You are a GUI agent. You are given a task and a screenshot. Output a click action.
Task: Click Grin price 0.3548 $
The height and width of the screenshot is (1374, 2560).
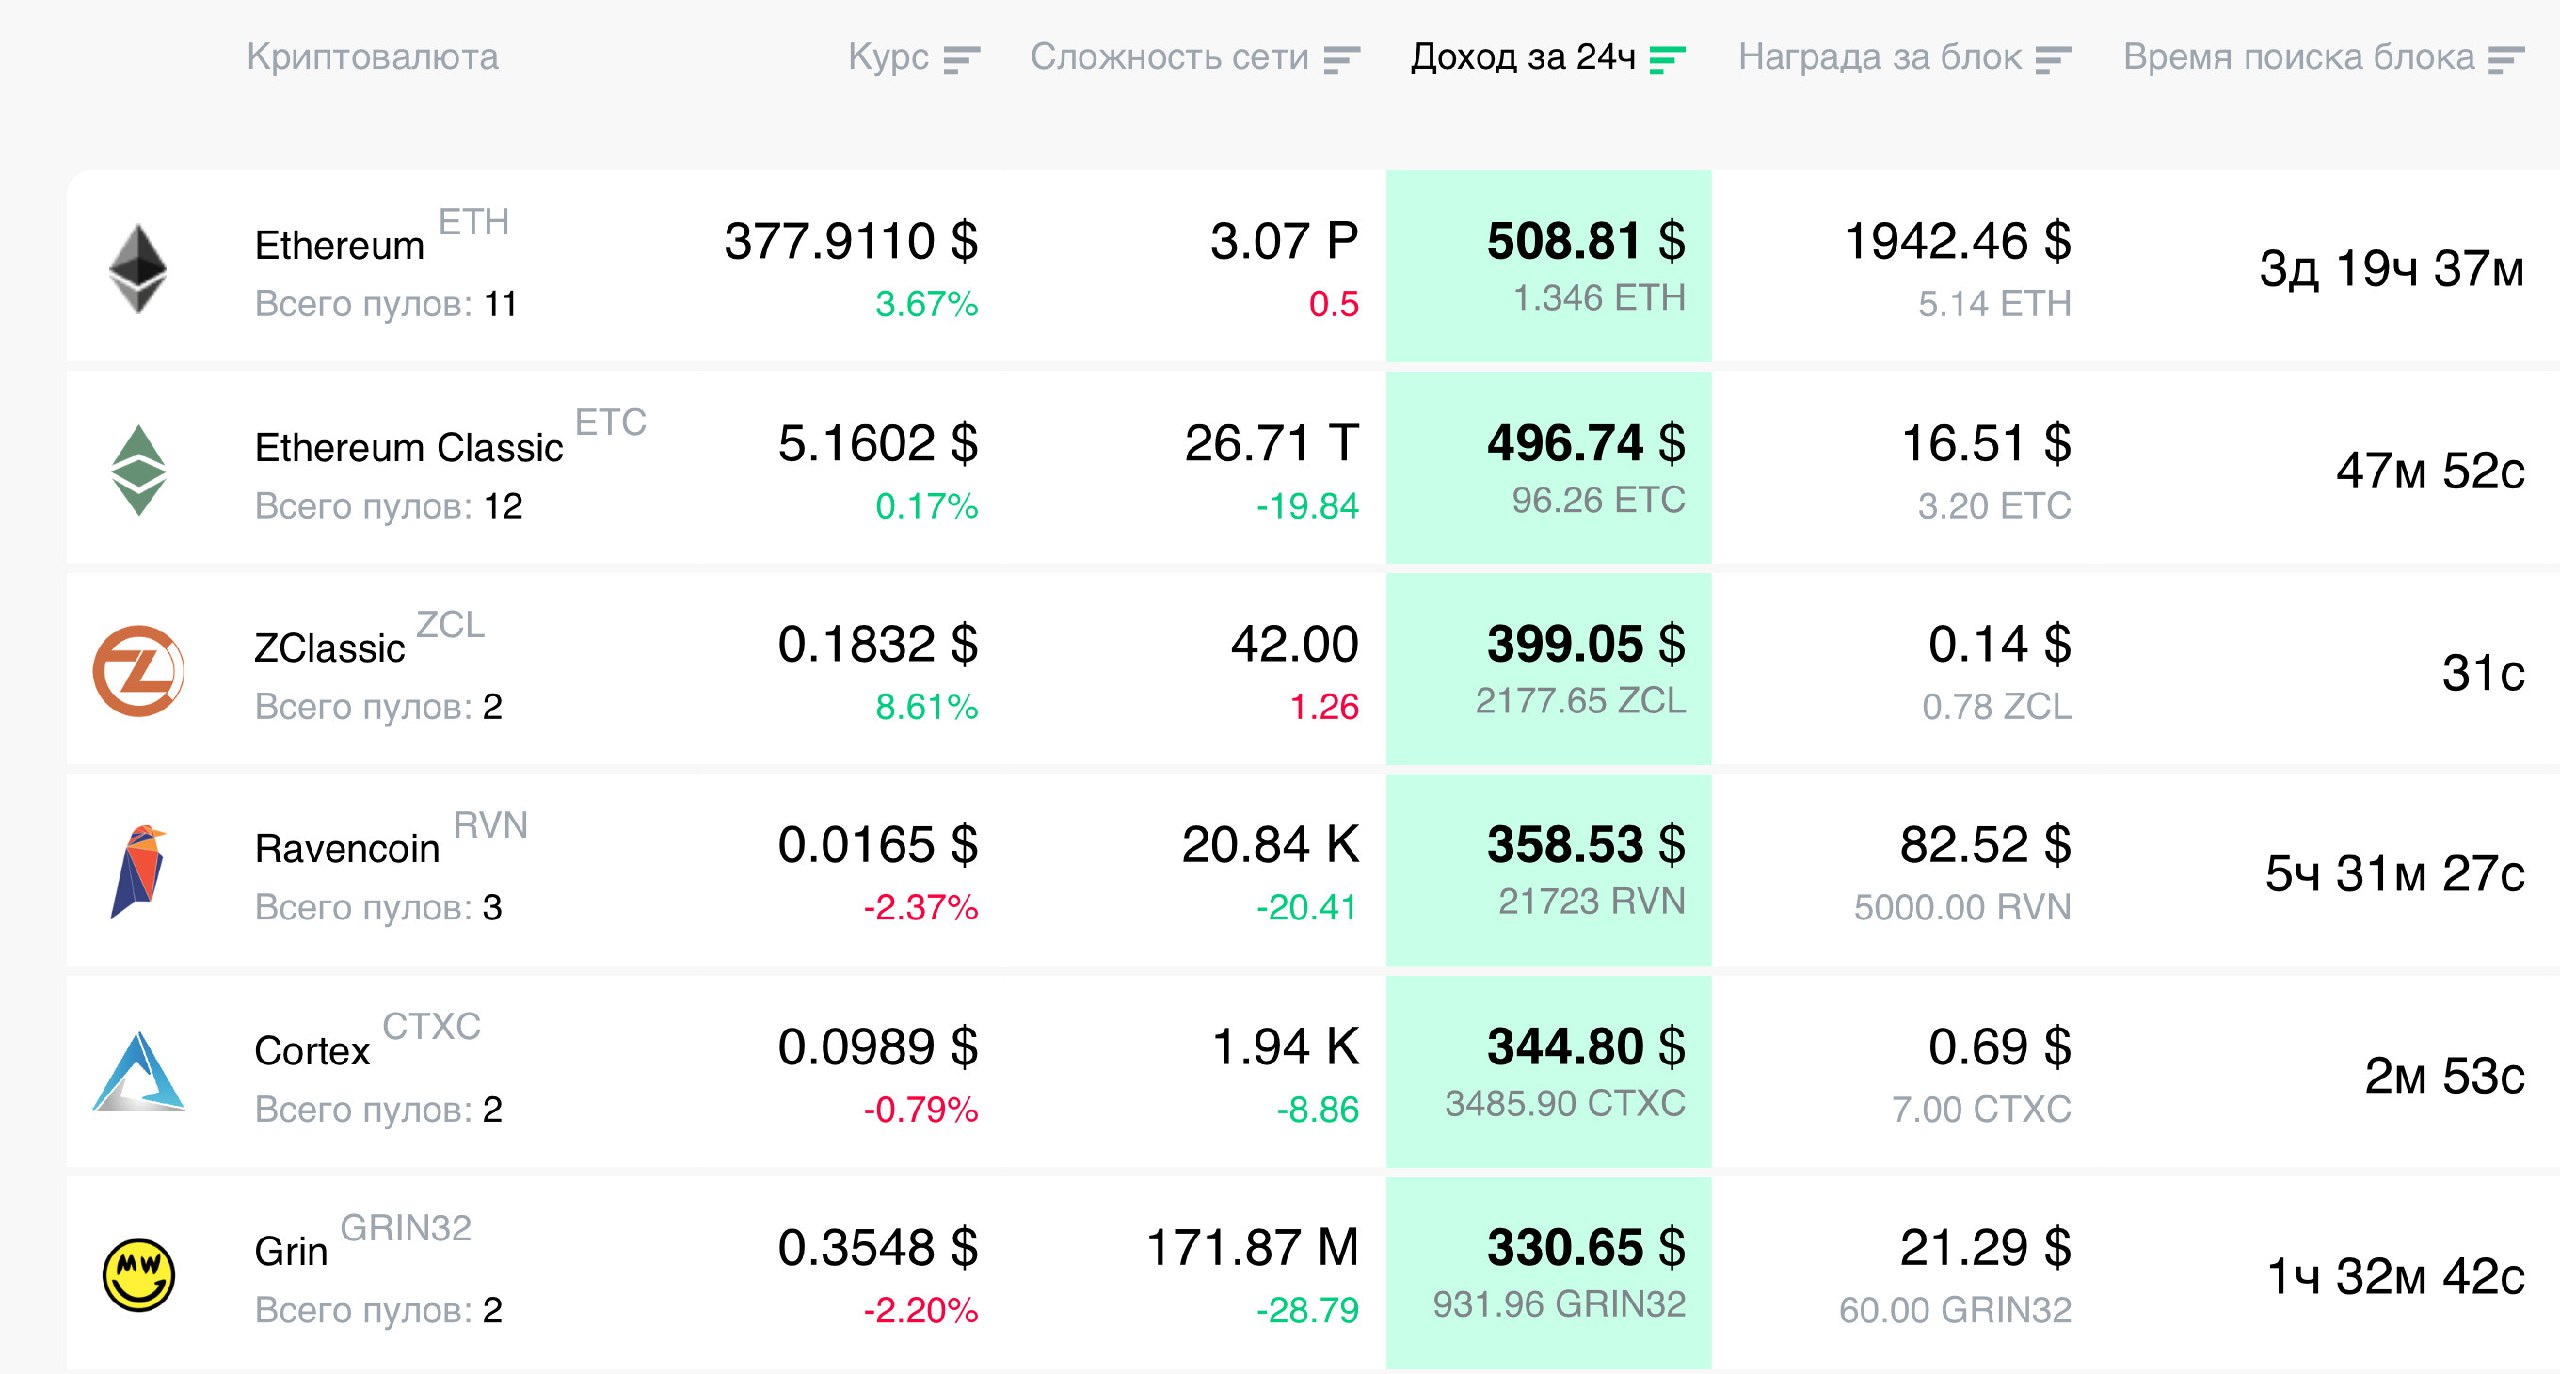(x=878, y=1248)
